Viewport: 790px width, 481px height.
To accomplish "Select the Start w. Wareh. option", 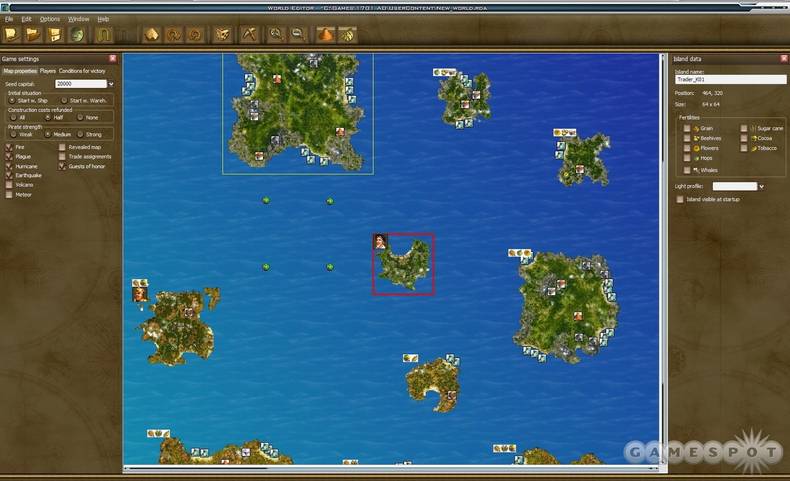I will pos(64,101).
